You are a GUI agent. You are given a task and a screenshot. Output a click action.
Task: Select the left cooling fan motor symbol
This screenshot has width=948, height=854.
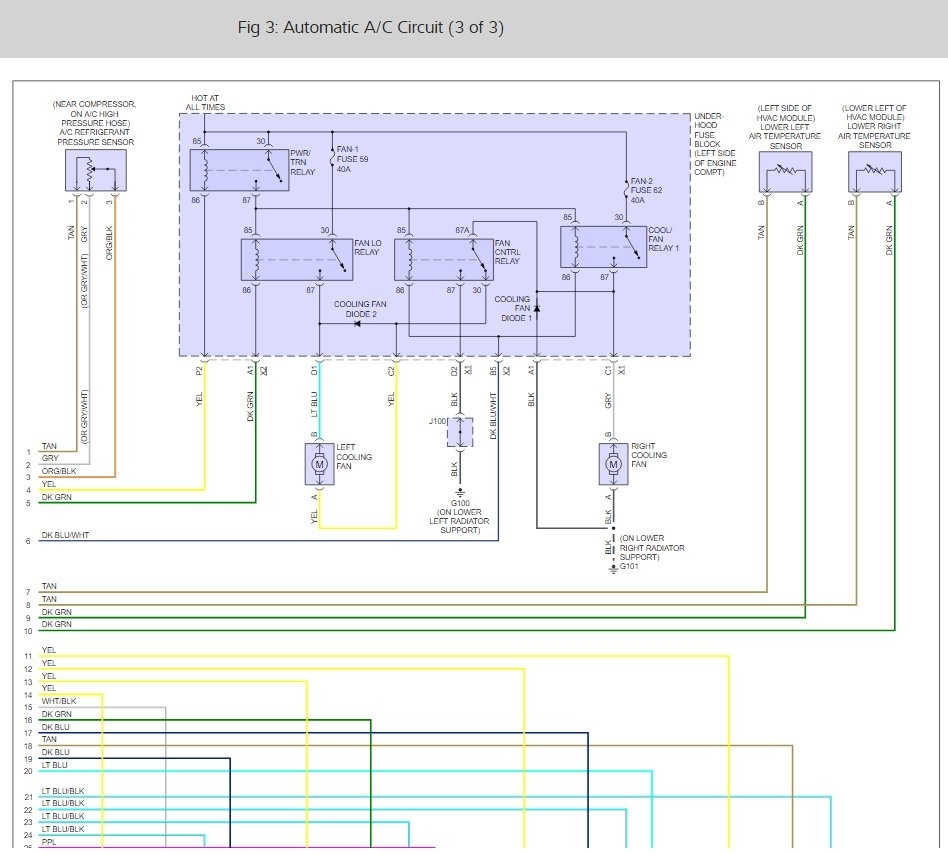pyautogui.click(x=320, y=463)
